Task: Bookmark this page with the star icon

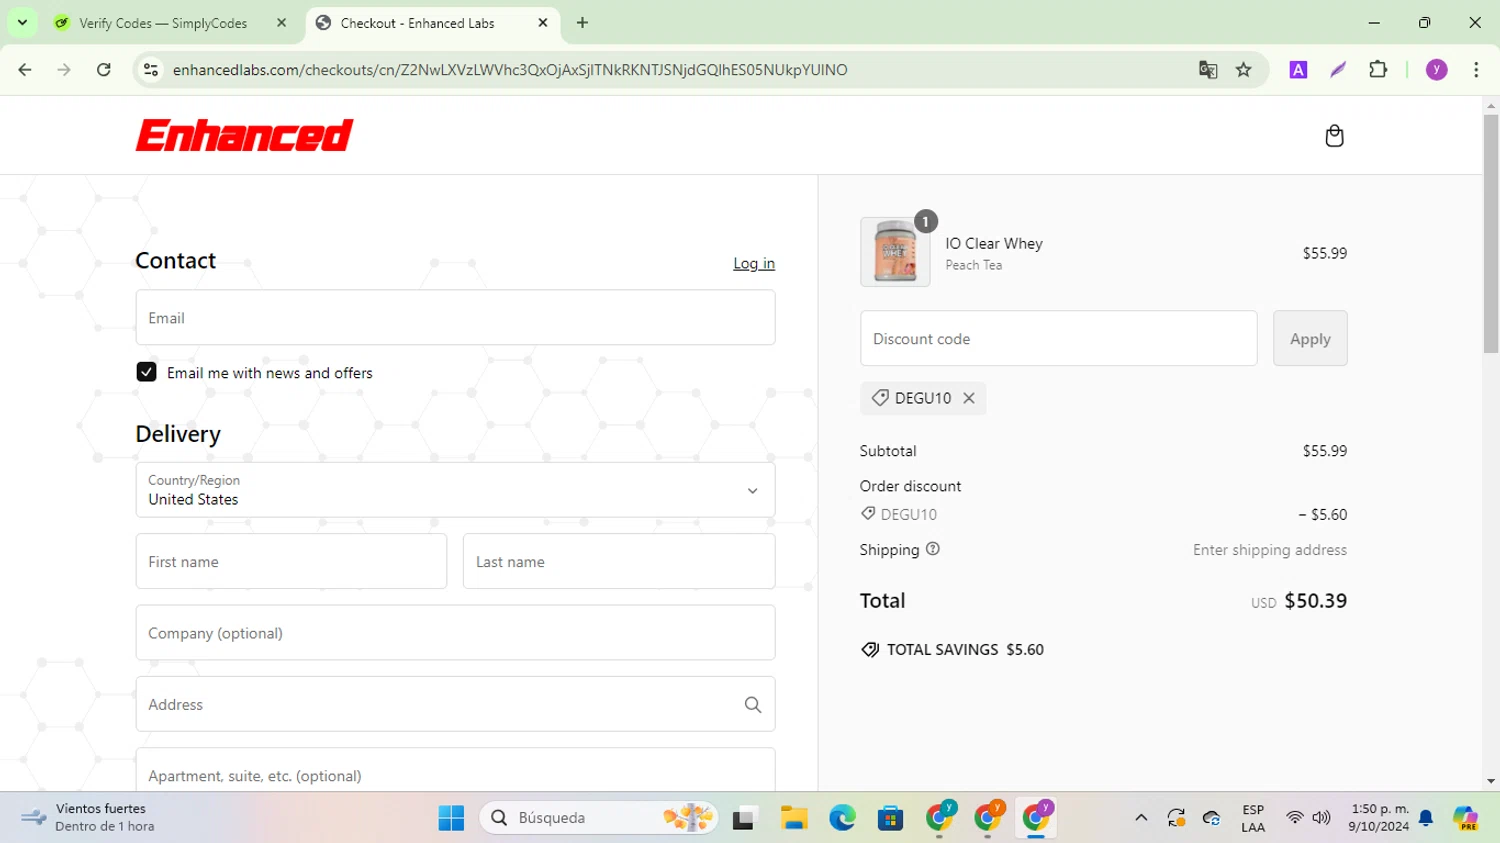Action: [1244, 70]
